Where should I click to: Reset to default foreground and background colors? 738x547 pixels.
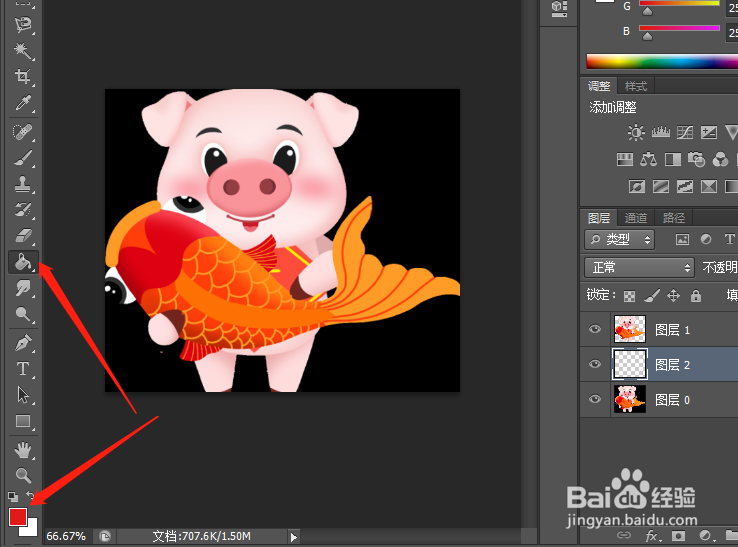[13, 496]
